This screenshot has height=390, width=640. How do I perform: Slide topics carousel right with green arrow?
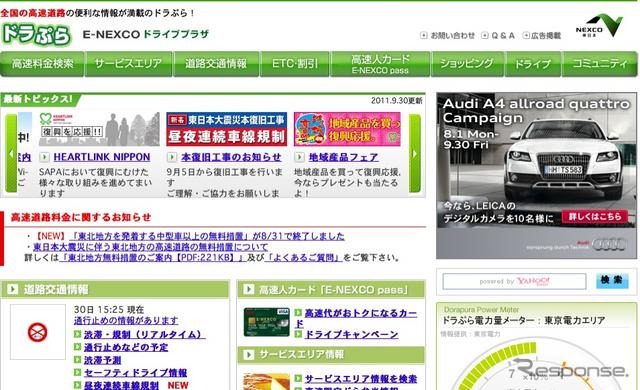(x=415, y=153)
